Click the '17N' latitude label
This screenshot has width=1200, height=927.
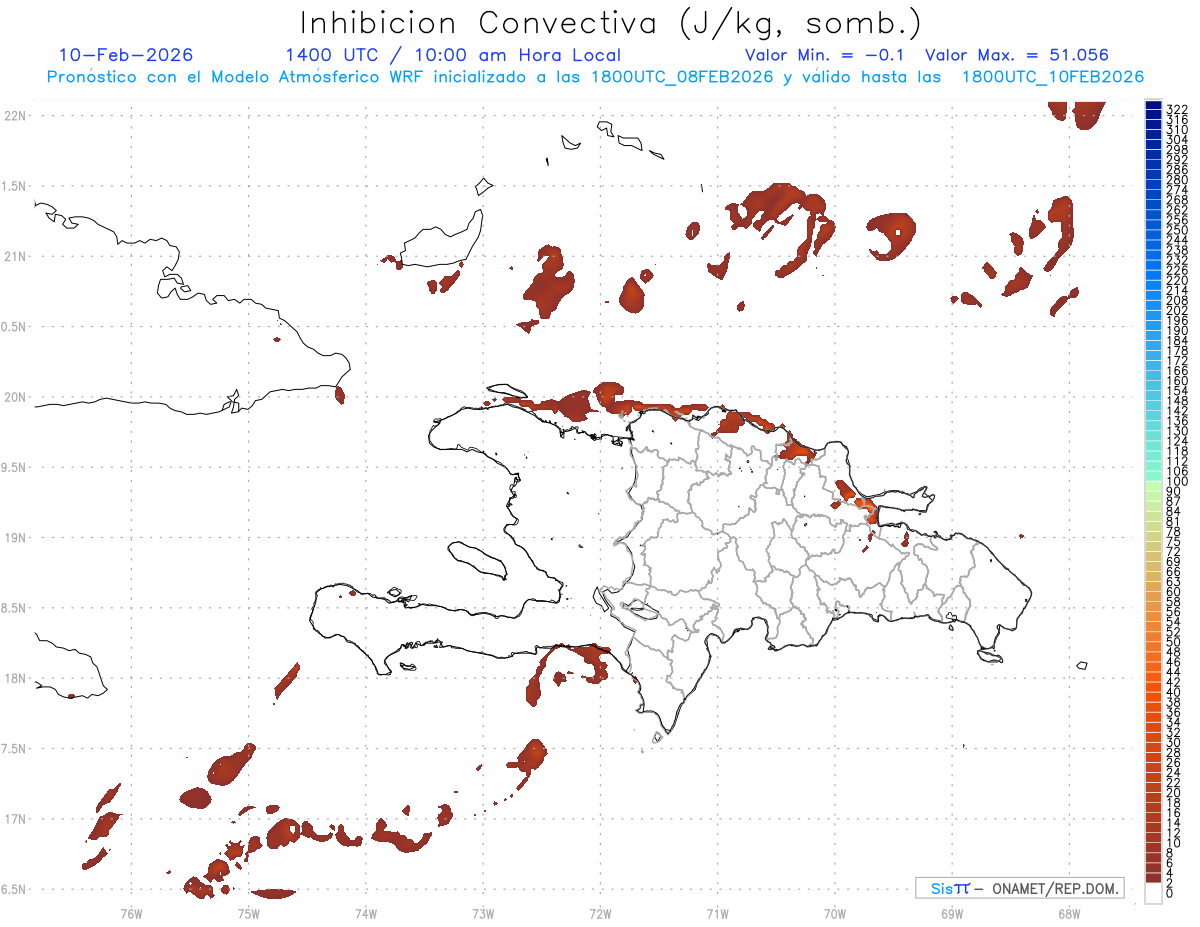pos(15,819)
